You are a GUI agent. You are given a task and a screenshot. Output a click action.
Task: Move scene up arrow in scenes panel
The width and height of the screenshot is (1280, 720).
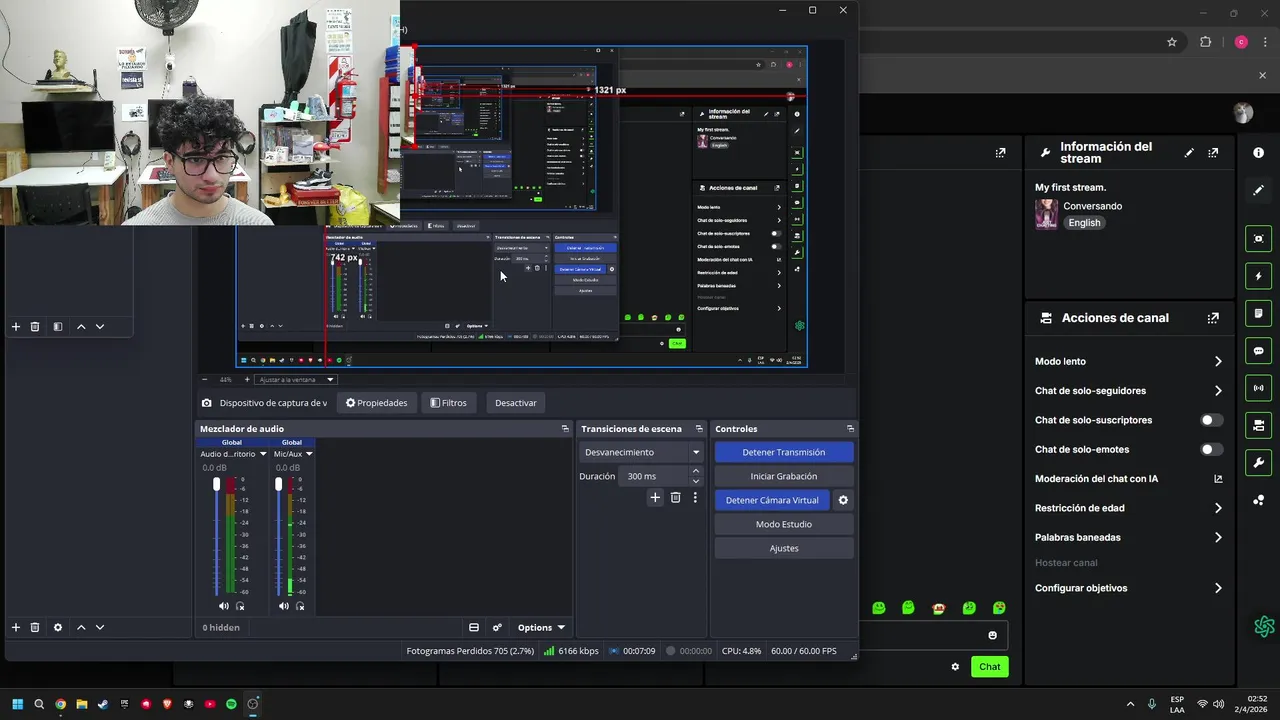tap(81, 326)
